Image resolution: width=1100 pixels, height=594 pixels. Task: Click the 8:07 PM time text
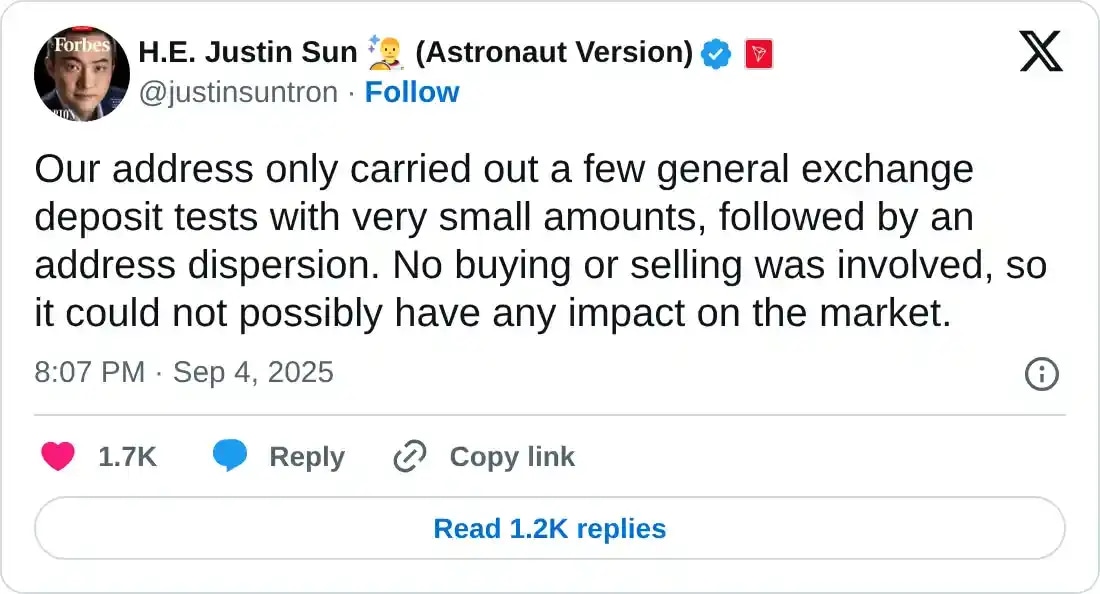tap(90, 373)
